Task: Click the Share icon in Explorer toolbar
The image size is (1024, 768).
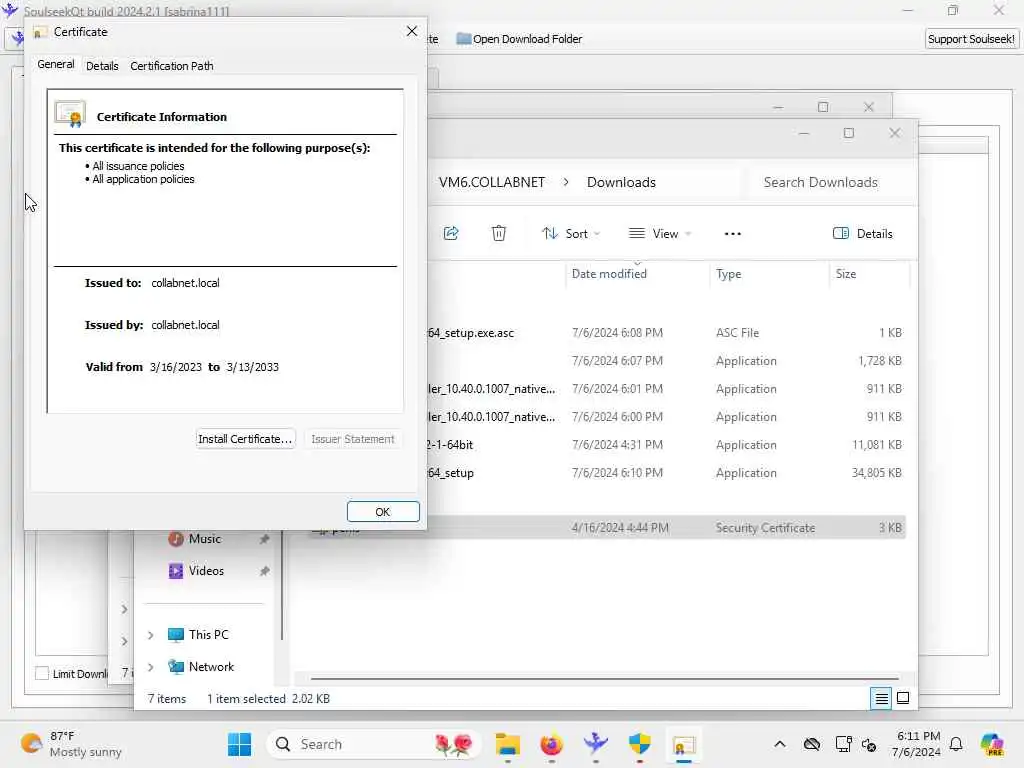Action: (451, 233)
